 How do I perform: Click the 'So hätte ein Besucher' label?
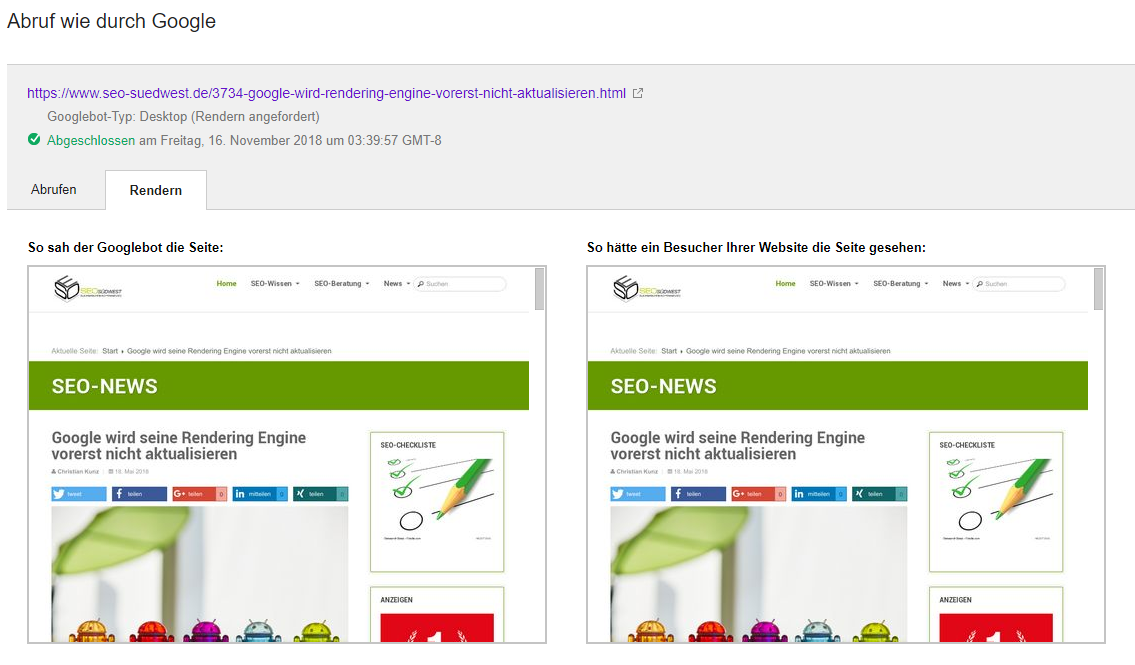tap(756, 247)
